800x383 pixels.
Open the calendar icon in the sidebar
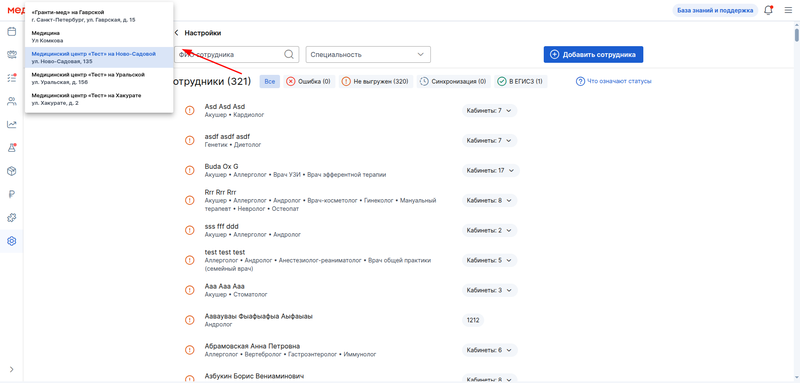click(x=11, y=32)
